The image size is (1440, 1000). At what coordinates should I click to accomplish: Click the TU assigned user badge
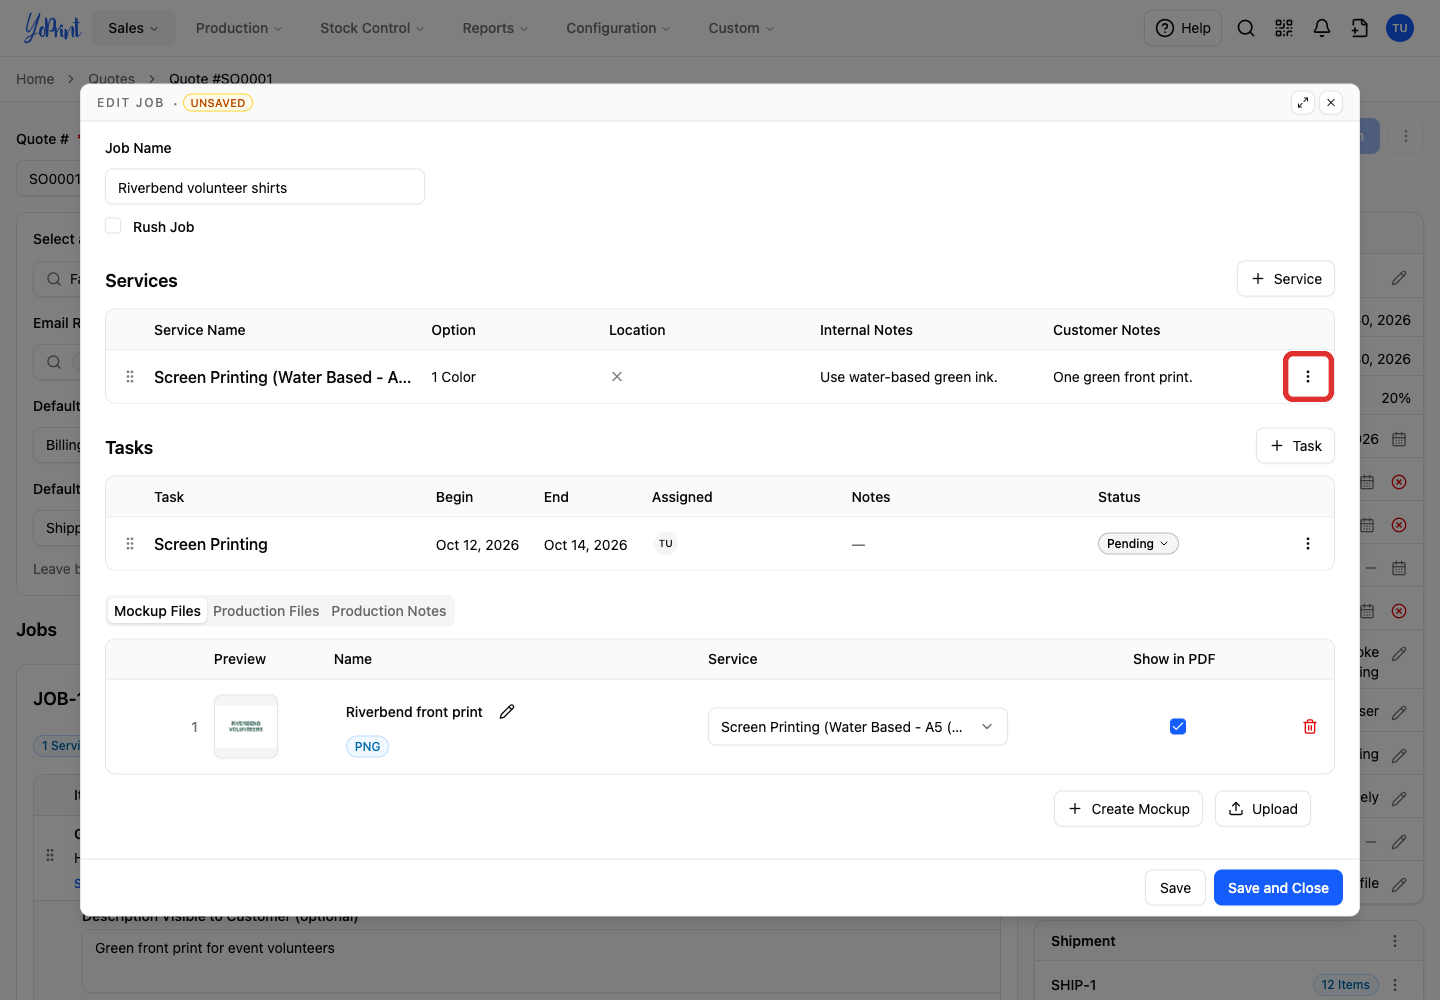click(x=666, y=544)
